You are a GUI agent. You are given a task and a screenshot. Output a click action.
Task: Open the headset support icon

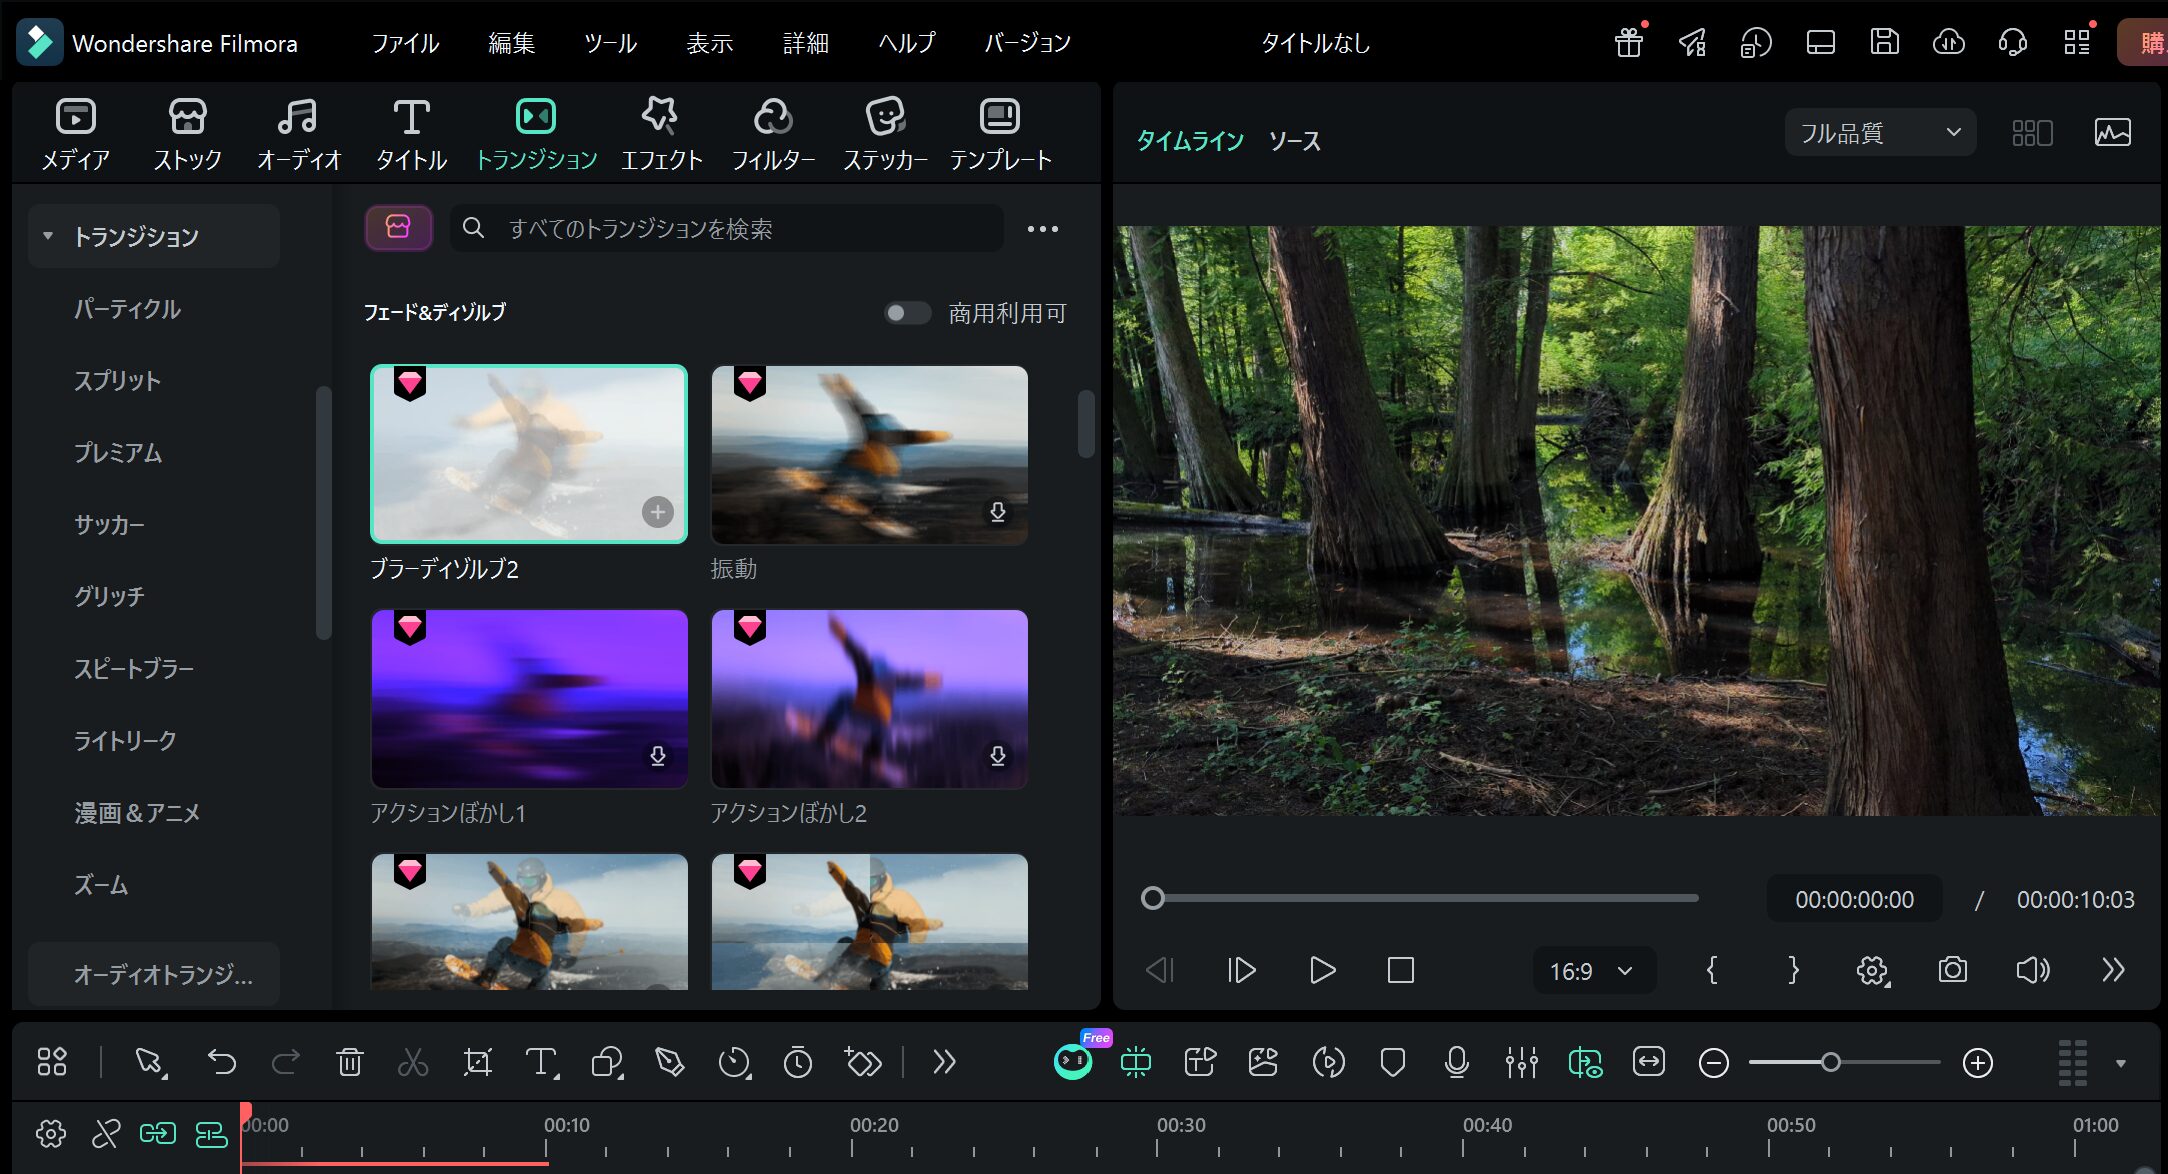[x=2012, y=42]
